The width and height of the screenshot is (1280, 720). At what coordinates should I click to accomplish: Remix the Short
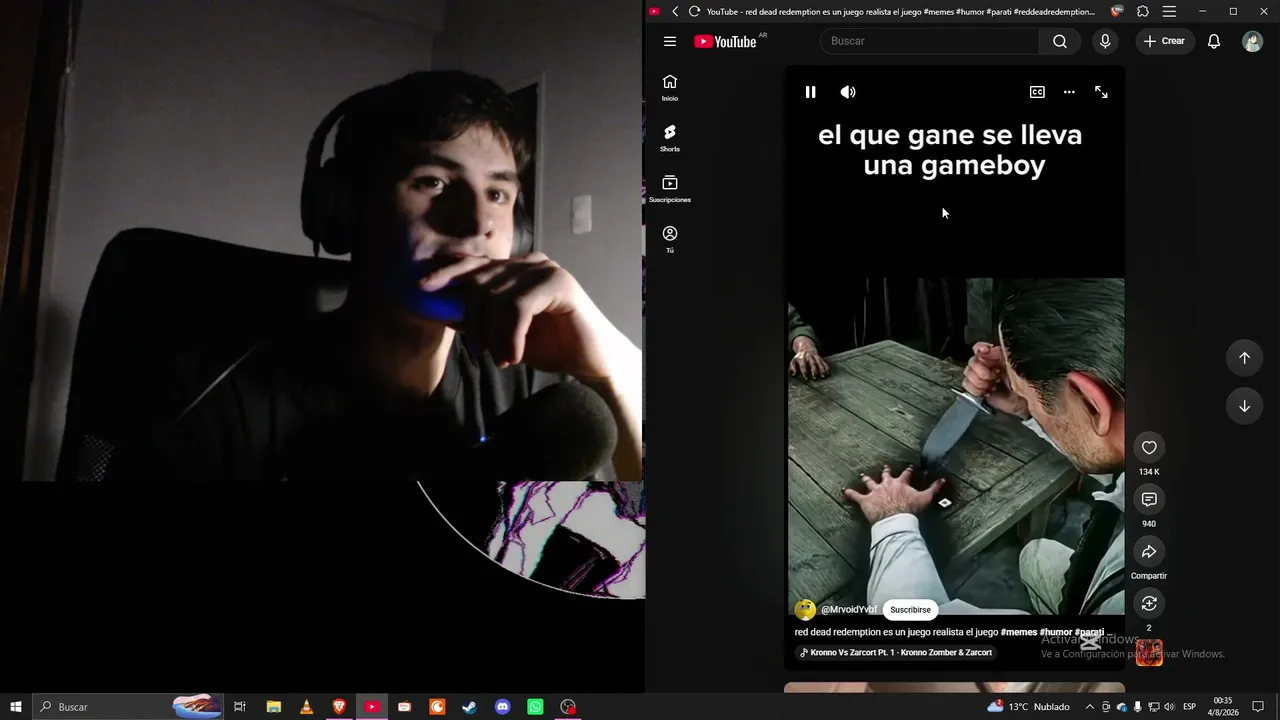pos(1149,604)
